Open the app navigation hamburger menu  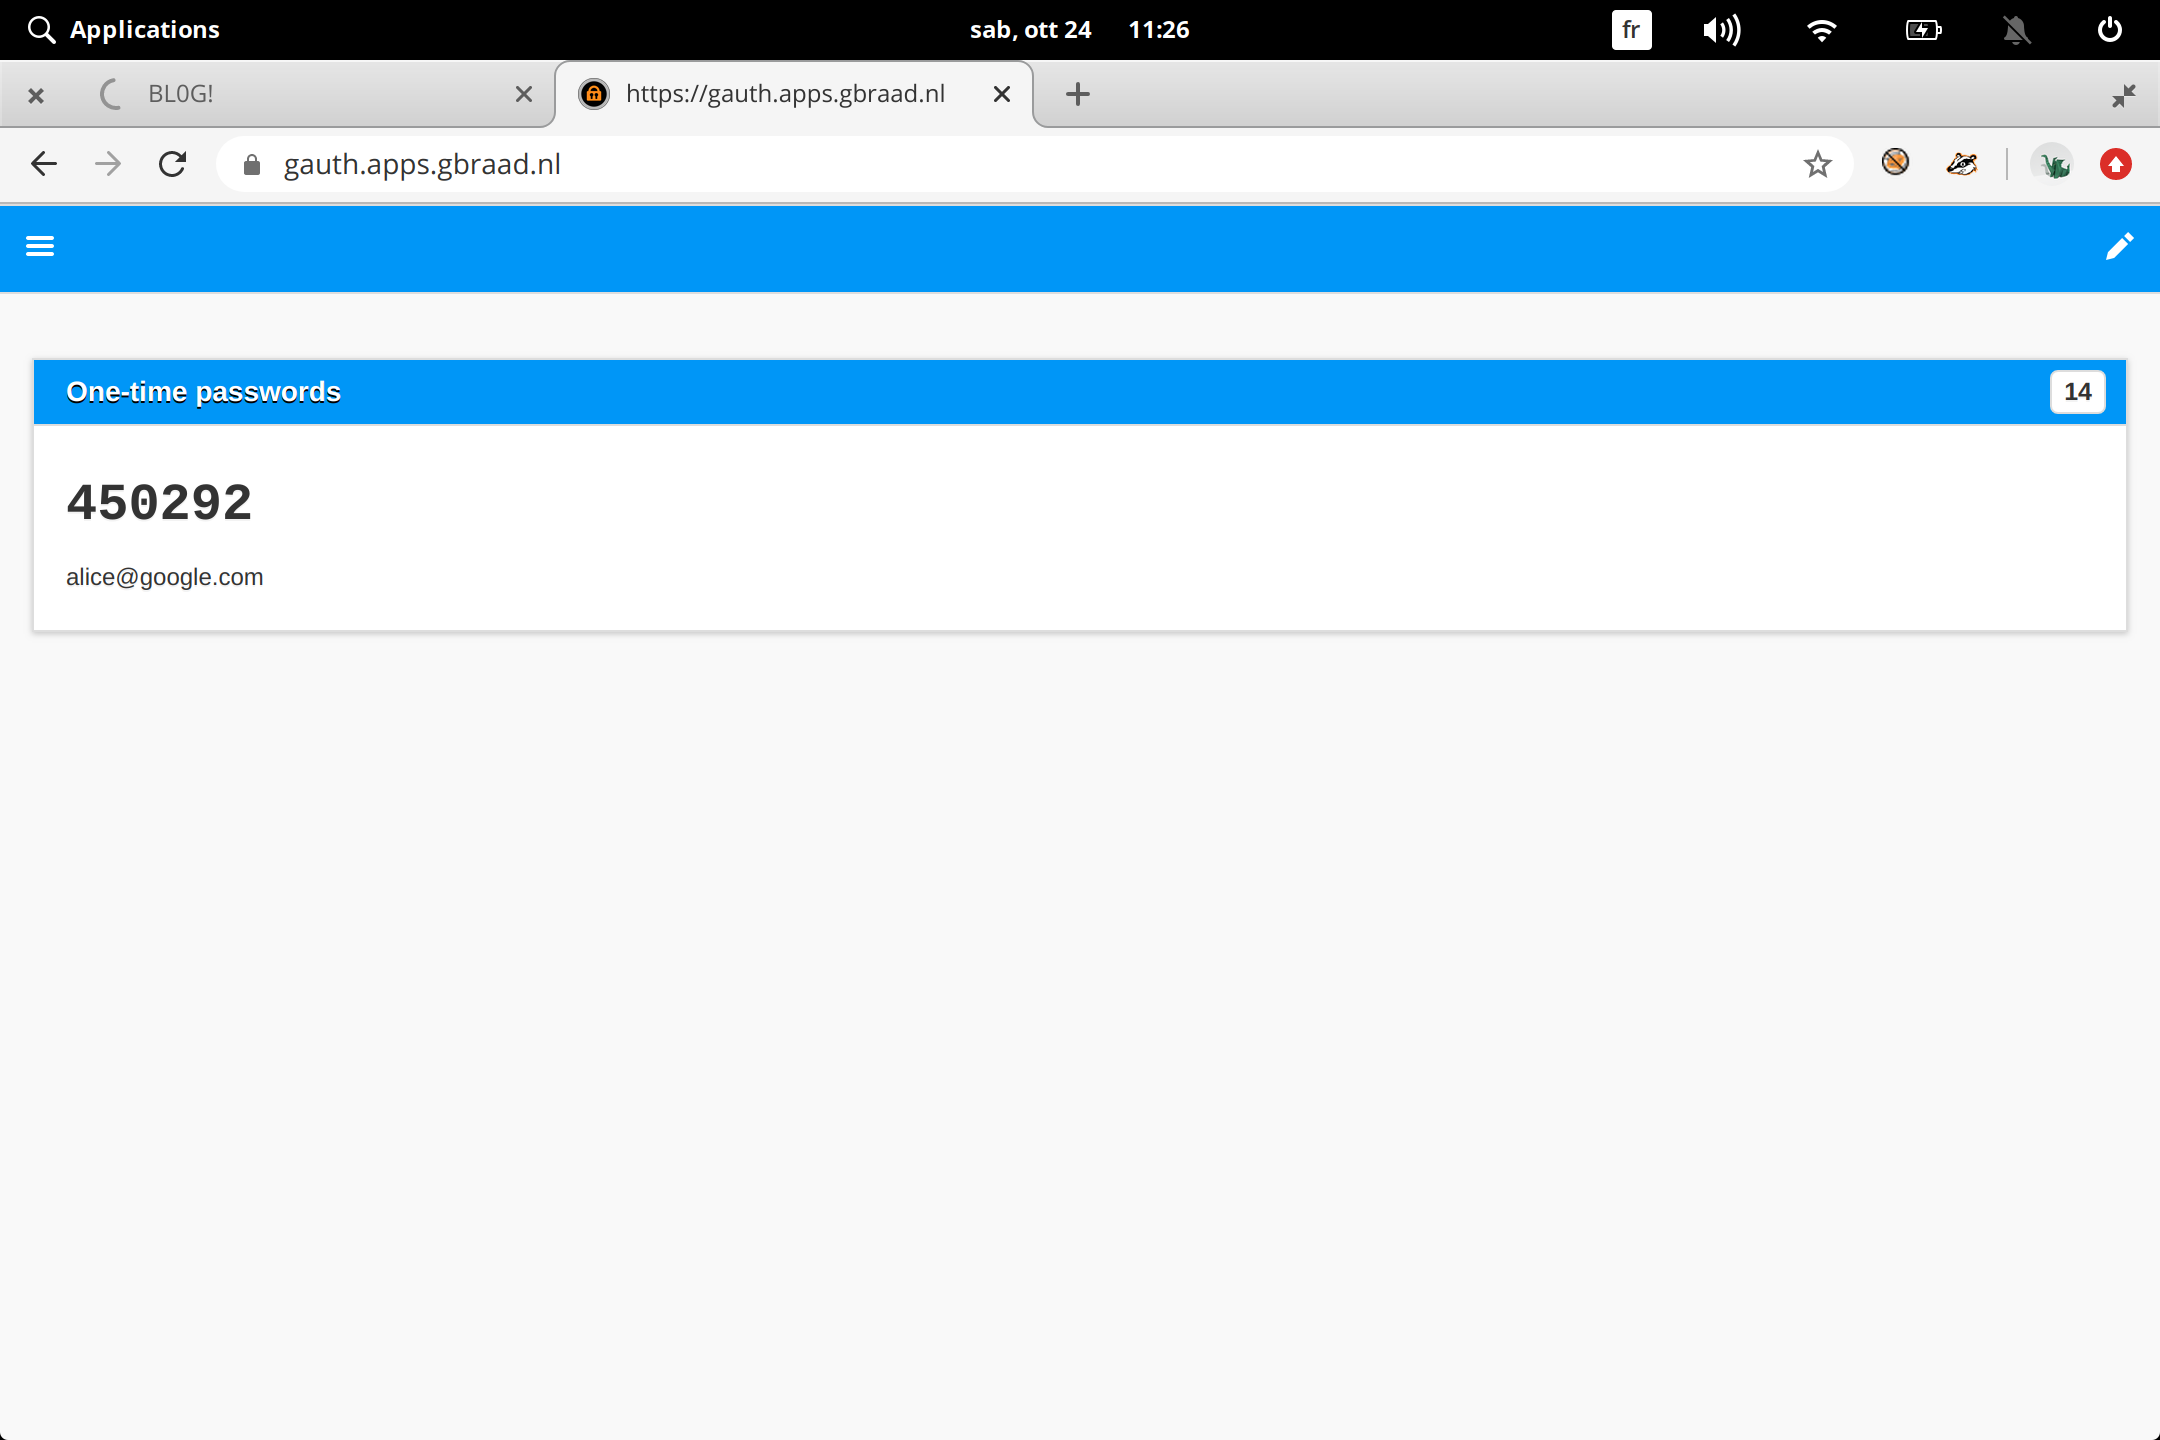40,246
